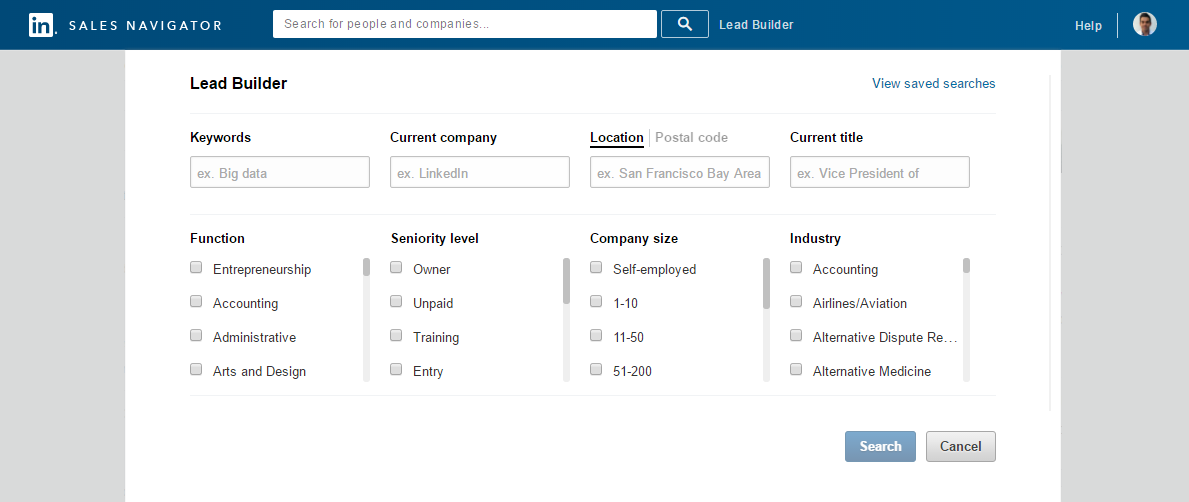Image resolution: width=1189 pixels, height=502 pixels.
Task: Select the Accounting industry checkbox
Action: tap(796, 268)
